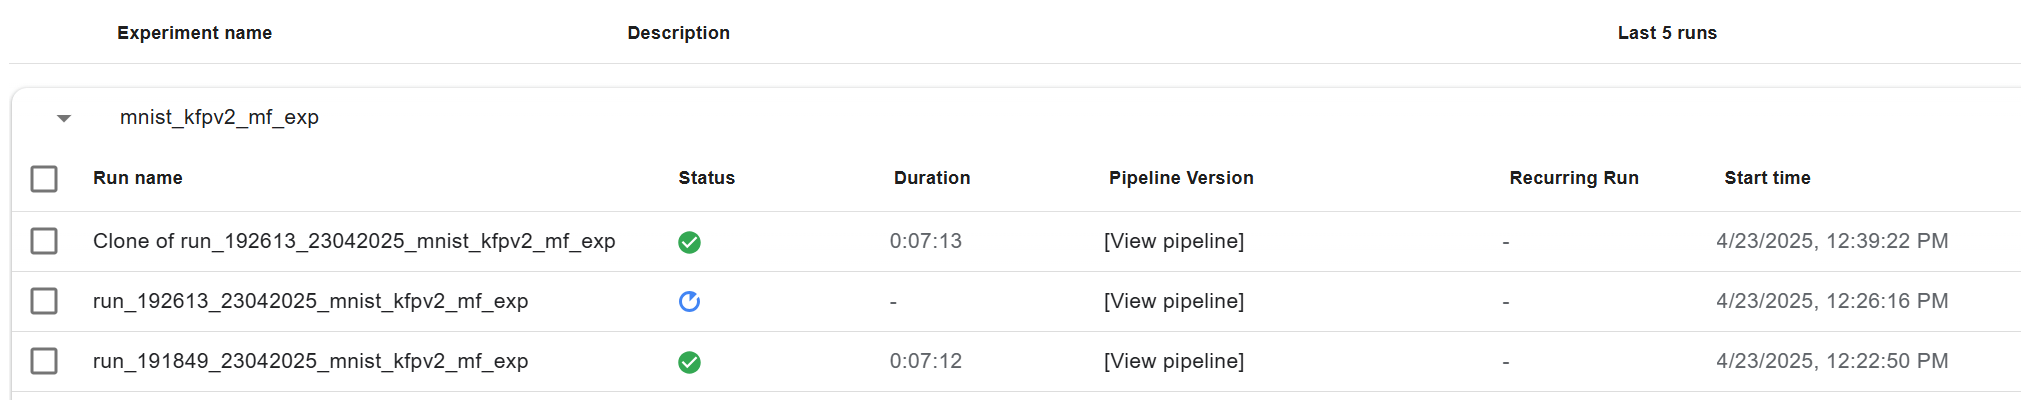
Task: Click the Duration column header
Action: click(931, 178)
